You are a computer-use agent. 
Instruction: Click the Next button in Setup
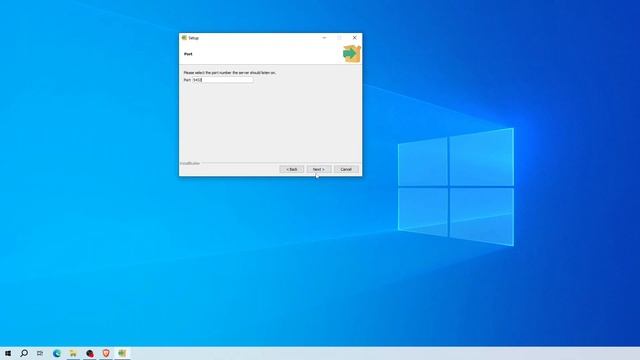(319, 169)
